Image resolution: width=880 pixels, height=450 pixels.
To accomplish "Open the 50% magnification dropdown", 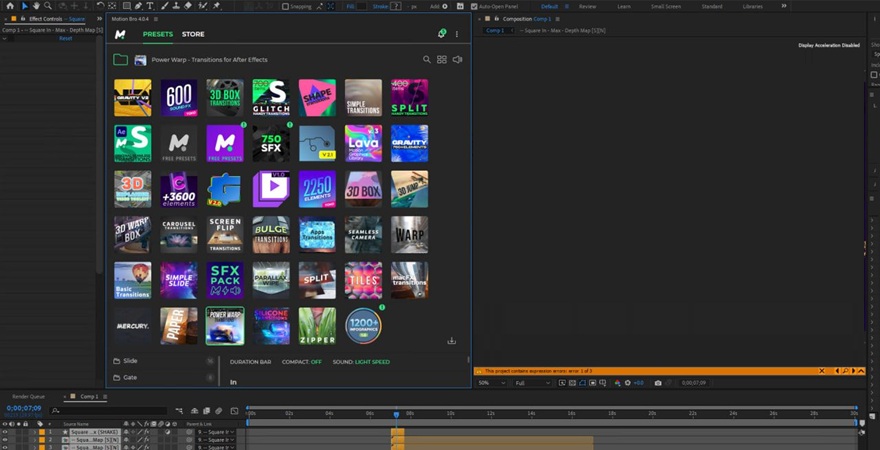I will tap(491, 383).
